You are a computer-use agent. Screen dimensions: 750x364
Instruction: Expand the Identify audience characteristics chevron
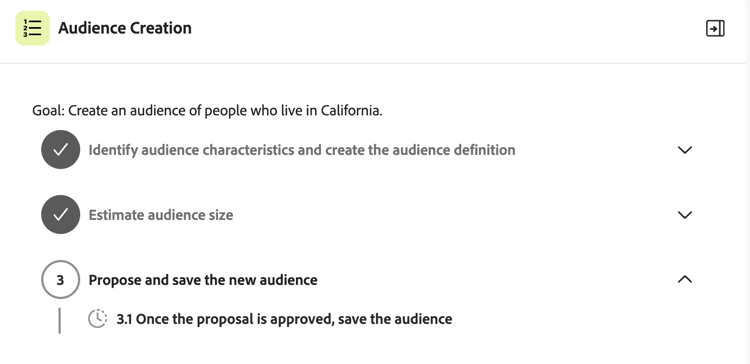[685, 150]
